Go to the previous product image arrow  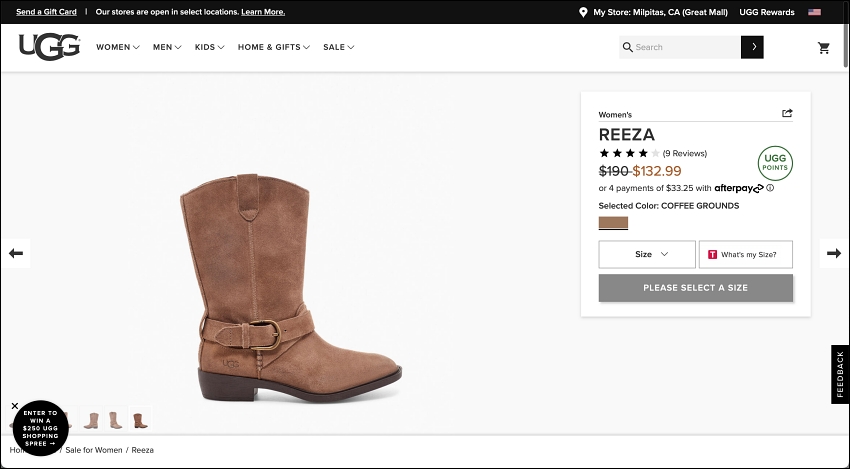tap(16, 253)
